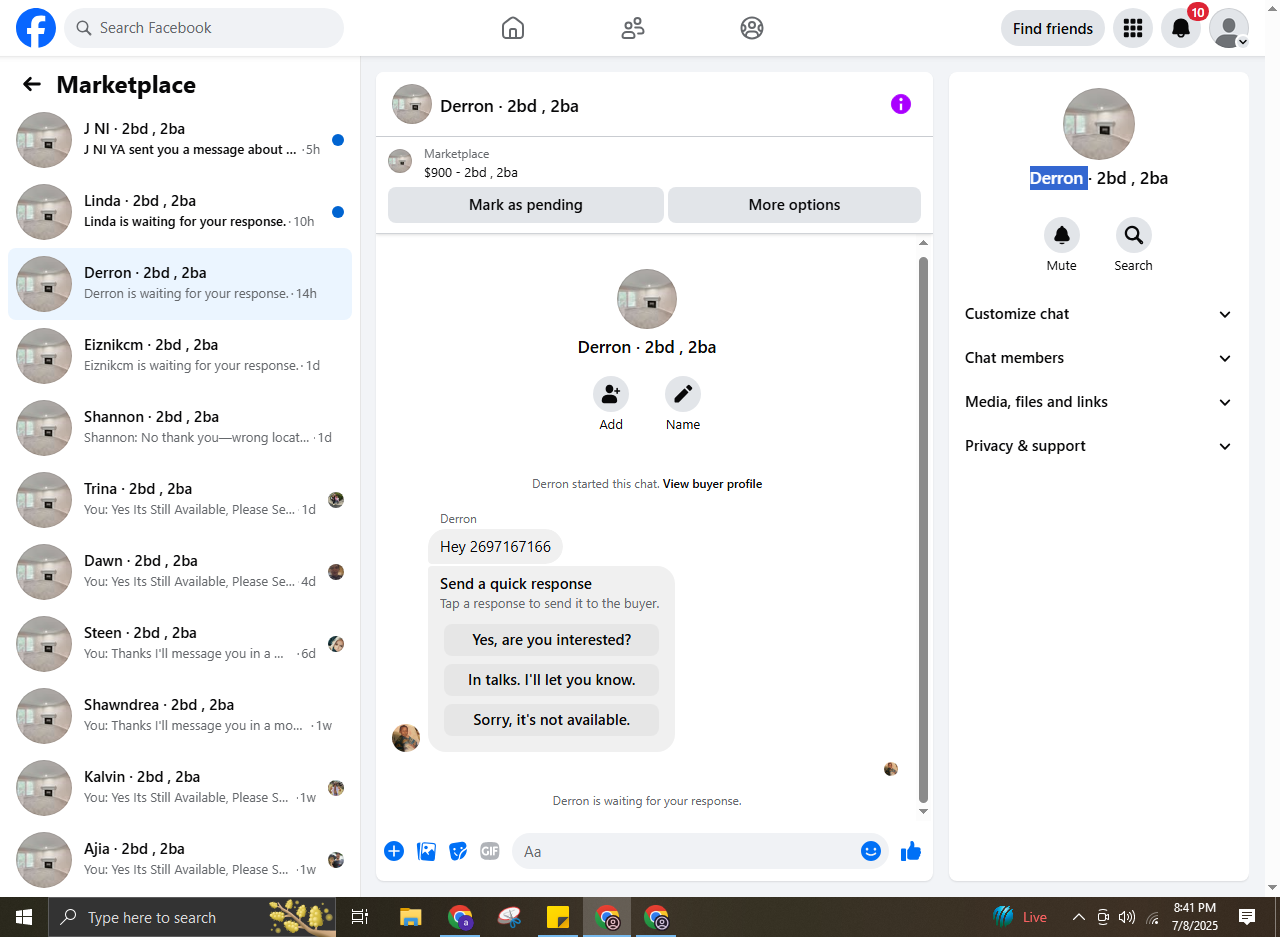The width and height of the screenshot is (1280, 937).
Task: Click the Name edit pencil icon
Action: point(683,394)
